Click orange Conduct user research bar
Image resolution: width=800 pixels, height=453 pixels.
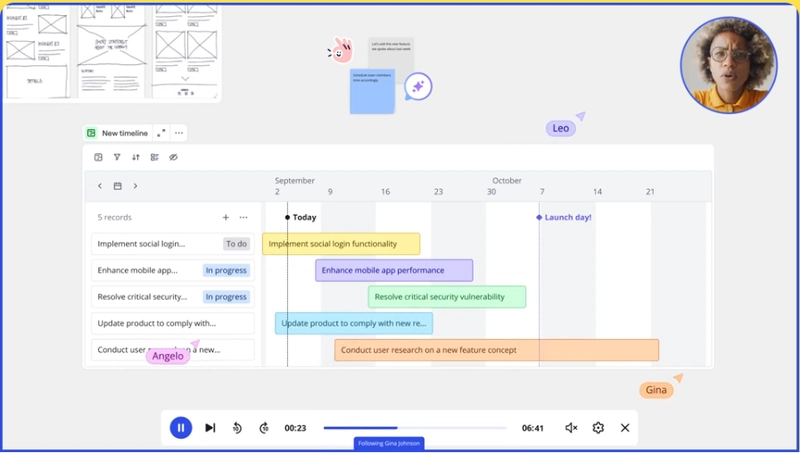coord(496,350)
